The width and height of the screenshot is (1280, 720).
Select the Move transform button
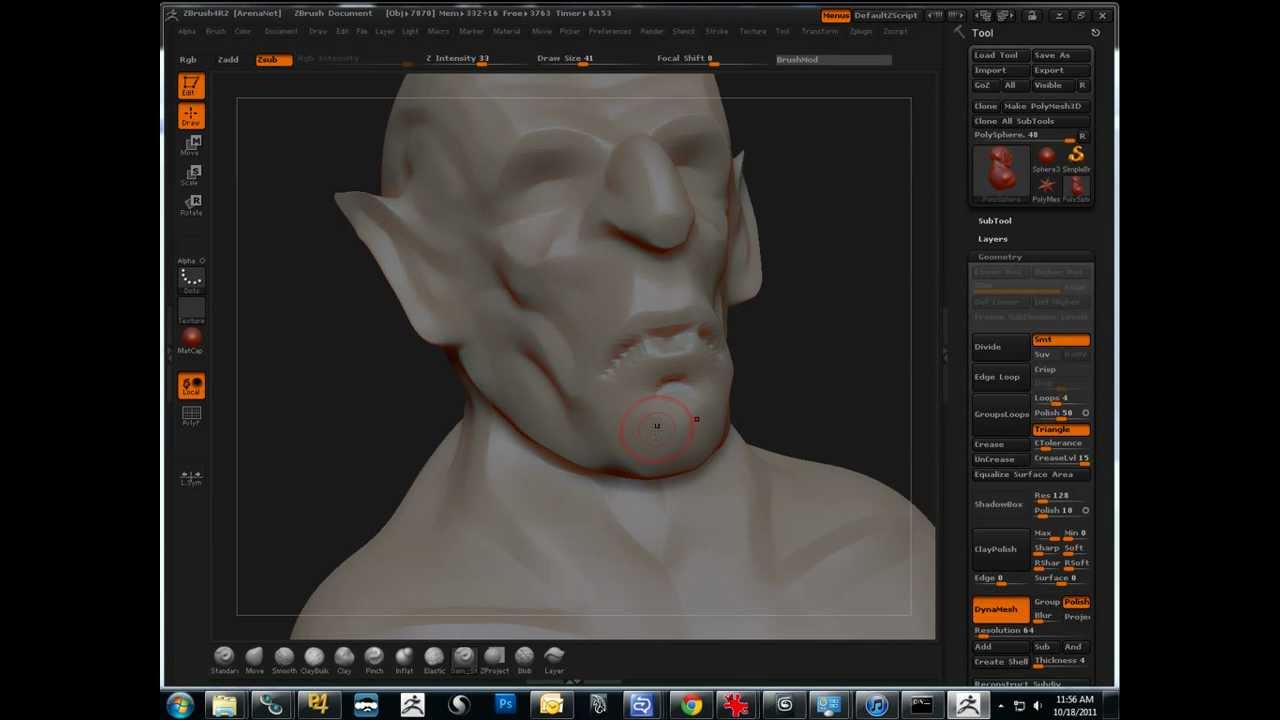click(191, 146)
